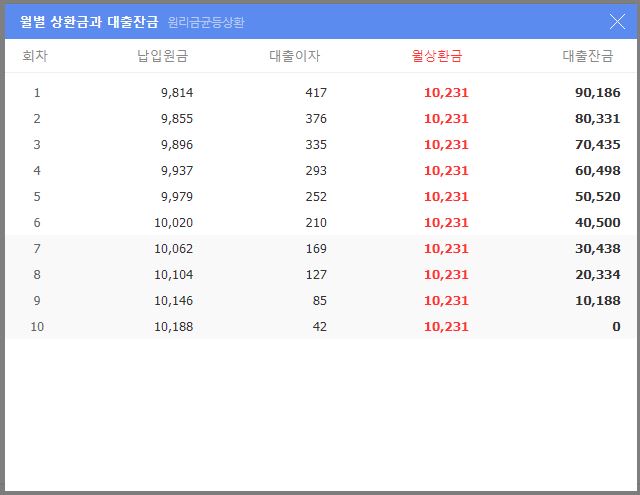Click the 대출이자 column header

pos(295,56)
